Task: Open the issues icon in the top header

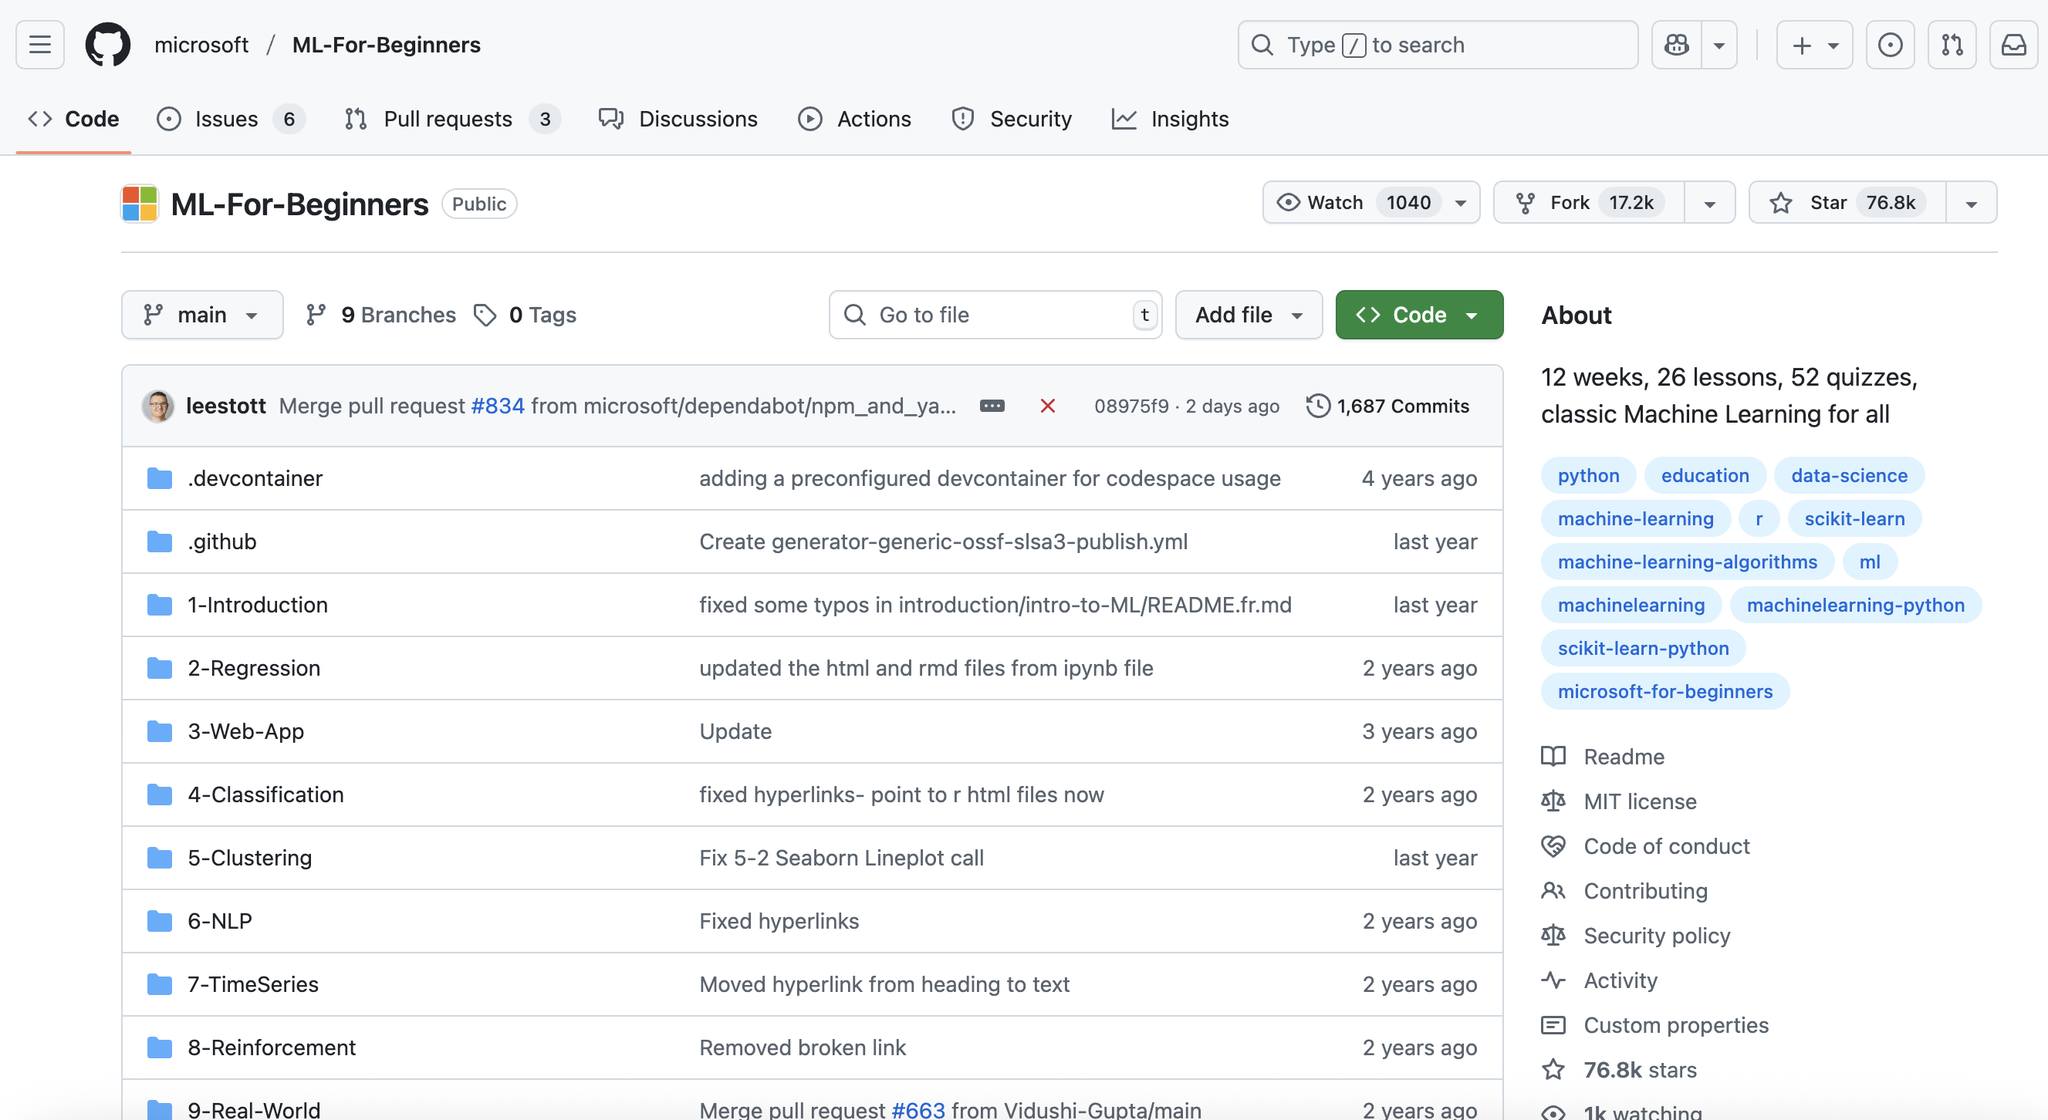Action: (x=1890, y=45)
